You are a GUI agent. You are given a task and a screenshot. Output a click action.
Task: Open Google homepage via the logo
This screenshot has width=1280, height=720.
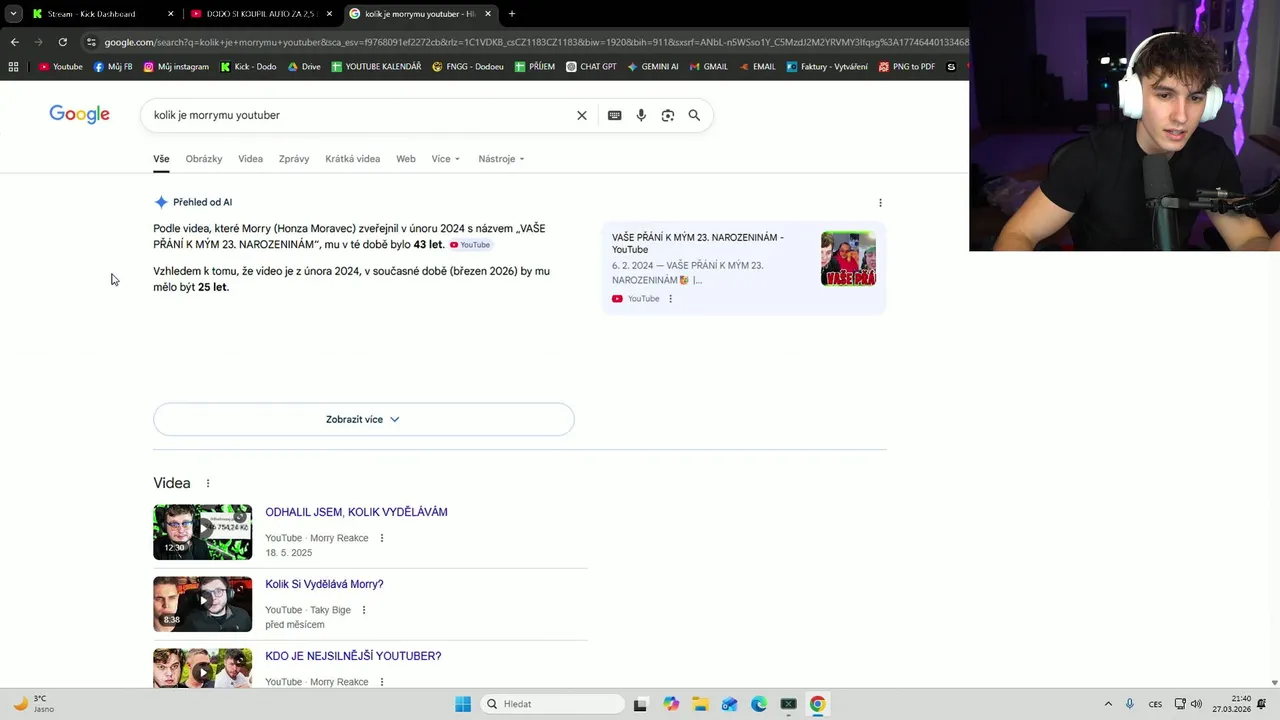coord(79,115)
